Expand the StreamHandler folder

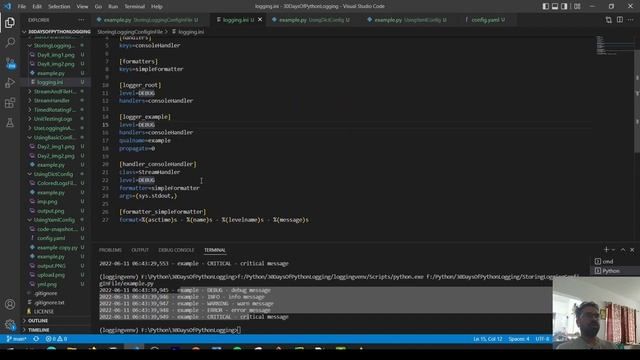[x=52, y=100]
